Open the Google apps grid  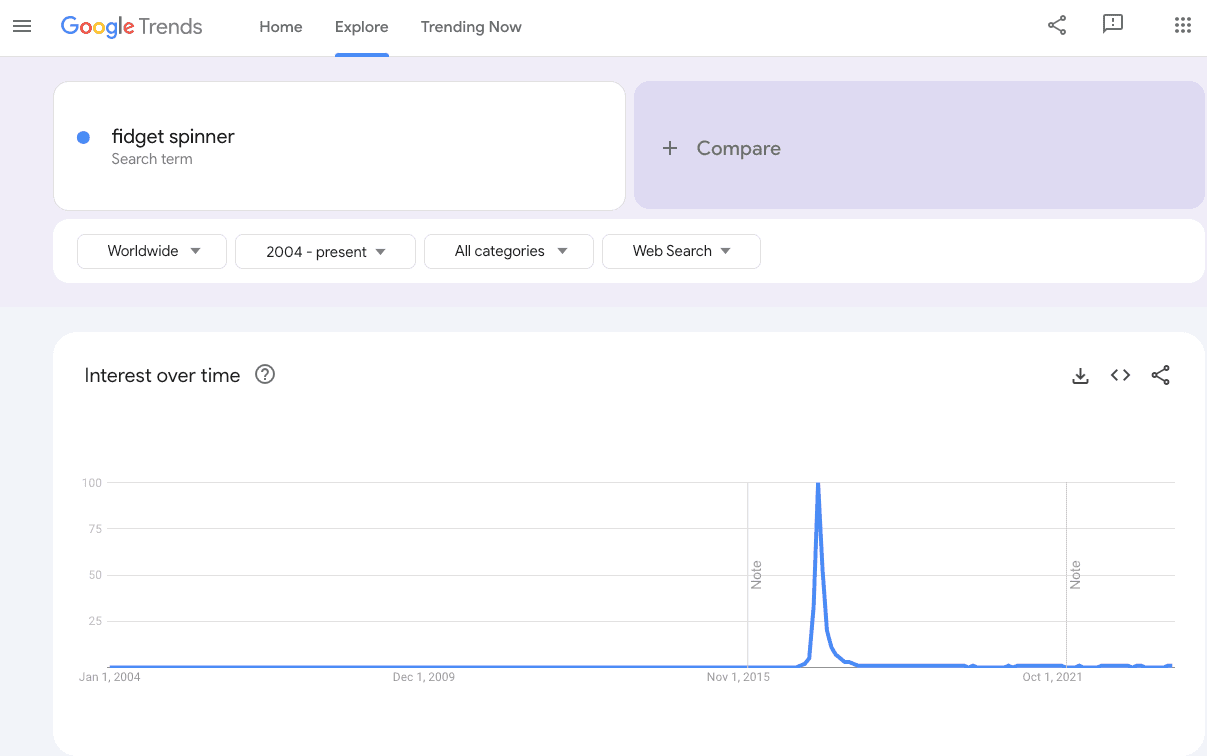click(1182, 26)
